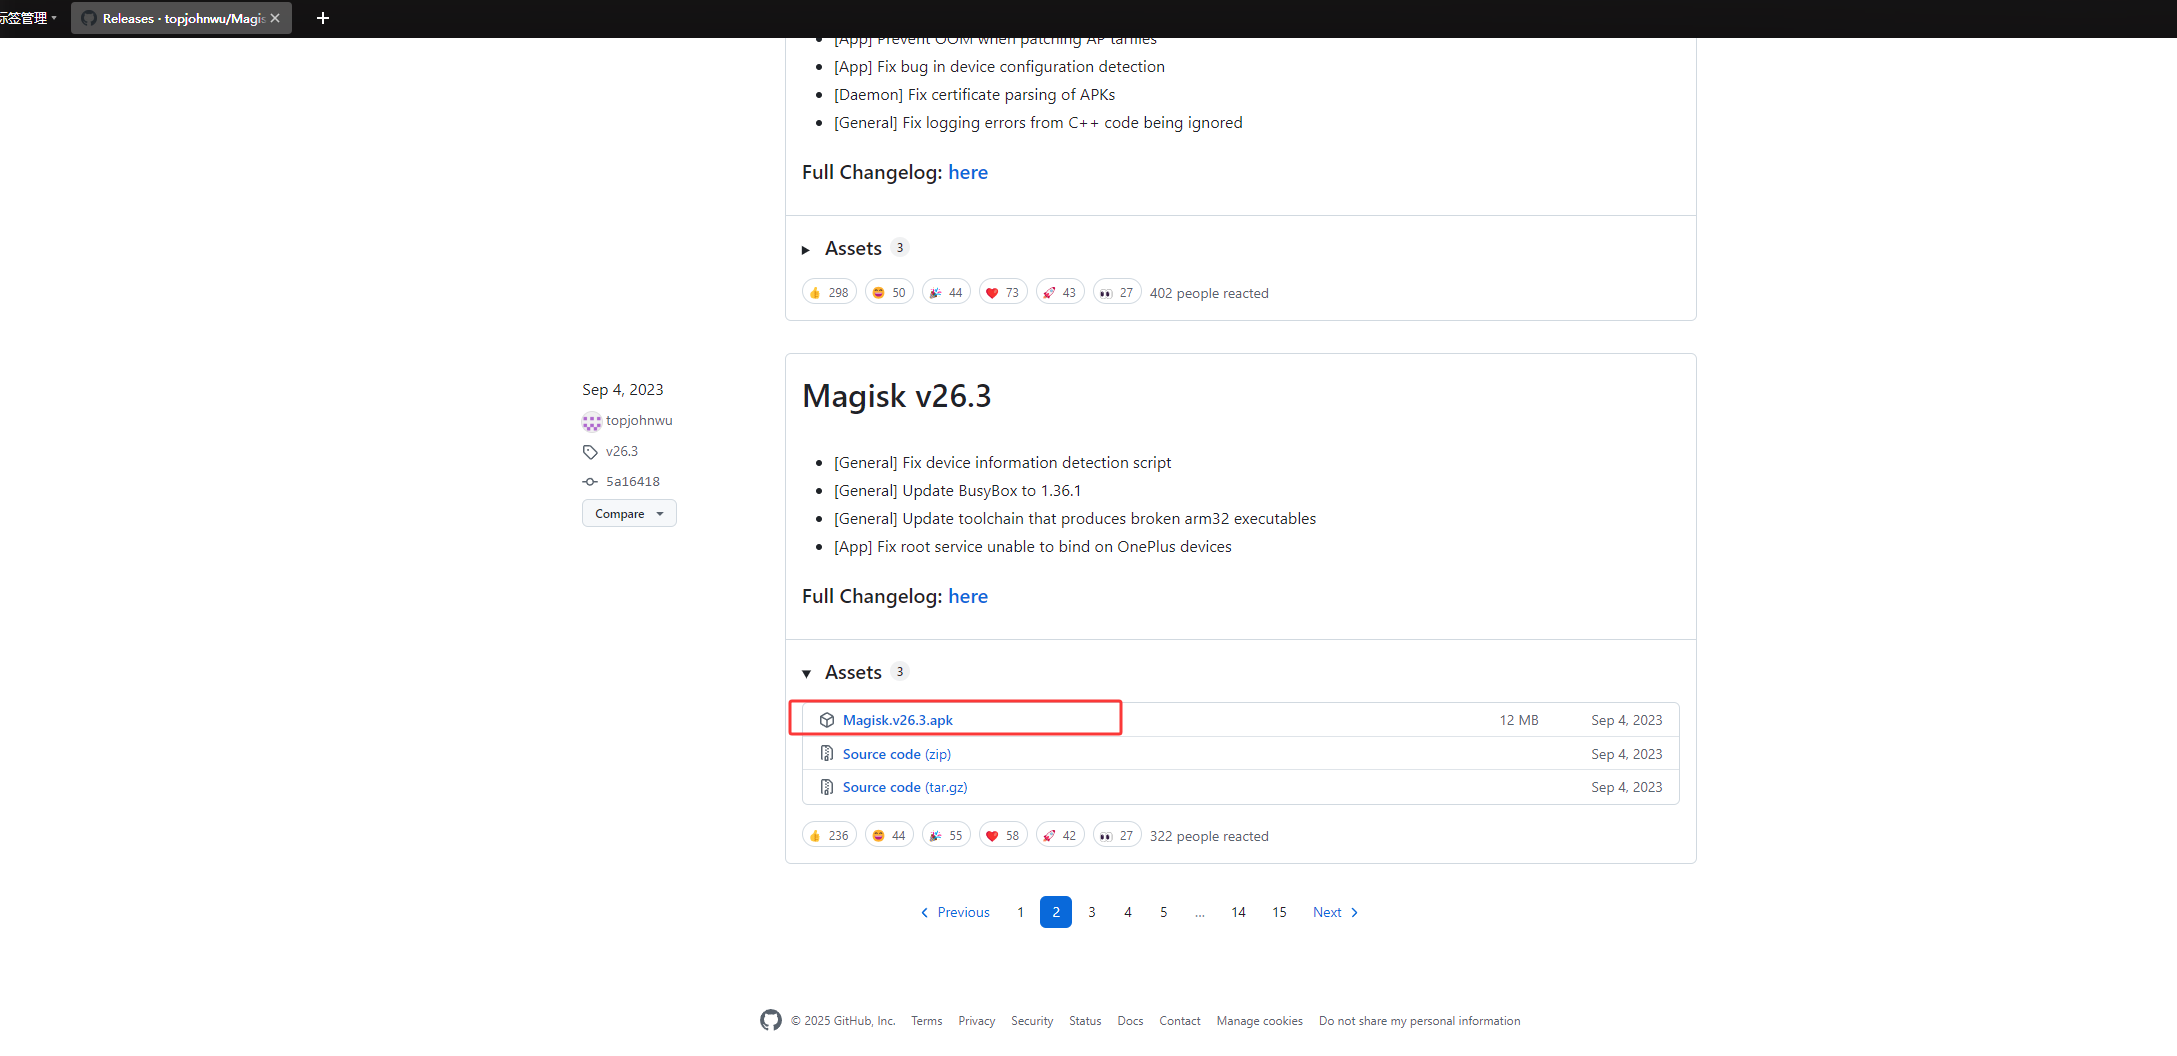2177x1056 pixels.
Task: Toggle thumbs-up reaction with 236 count
Action: 829,835
